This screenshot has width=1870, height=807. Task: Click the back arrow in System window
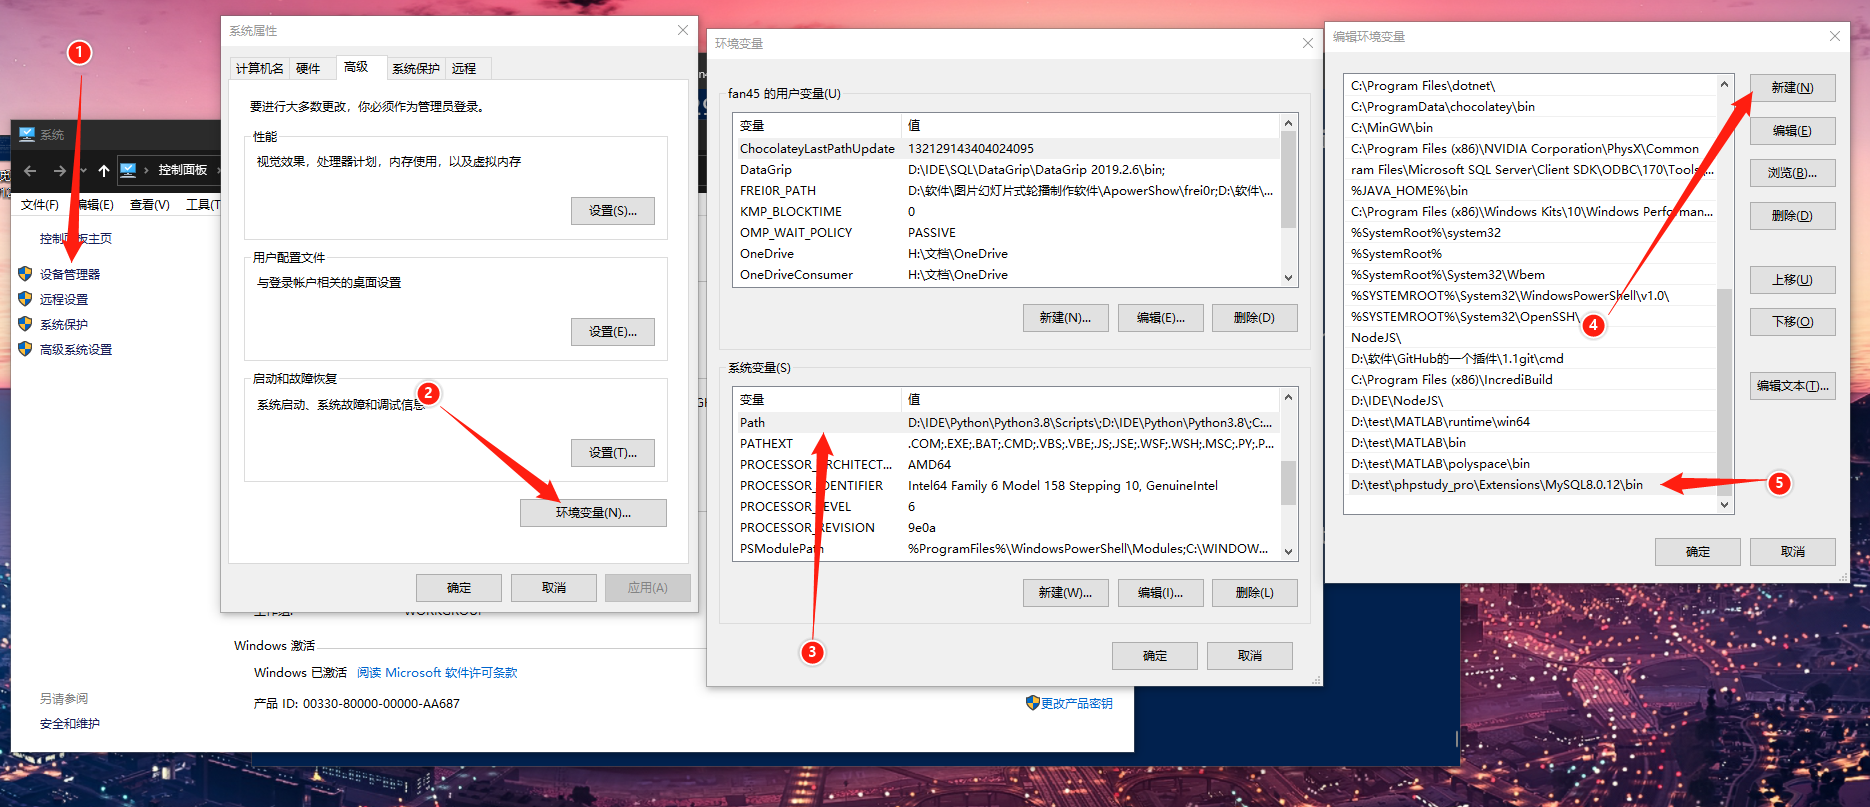tap(30, 171)
